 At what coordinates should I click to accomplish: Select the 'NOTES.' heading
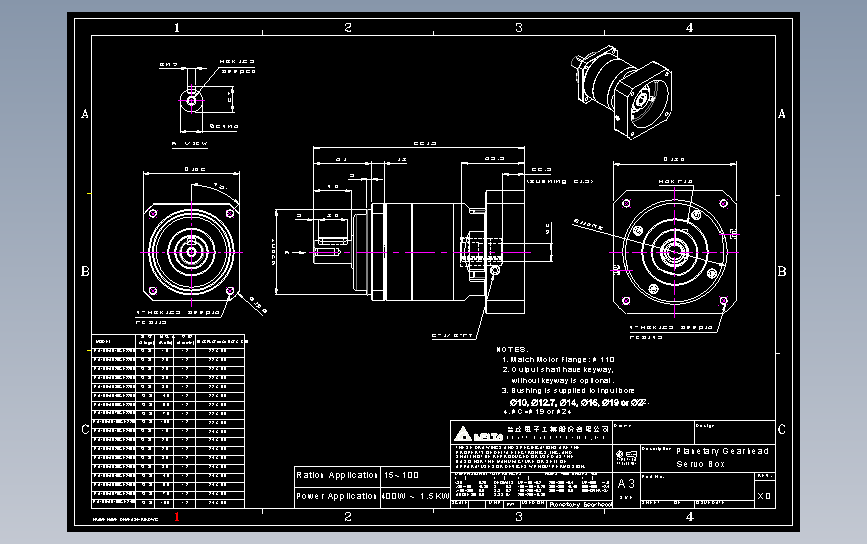coord(512,349)
